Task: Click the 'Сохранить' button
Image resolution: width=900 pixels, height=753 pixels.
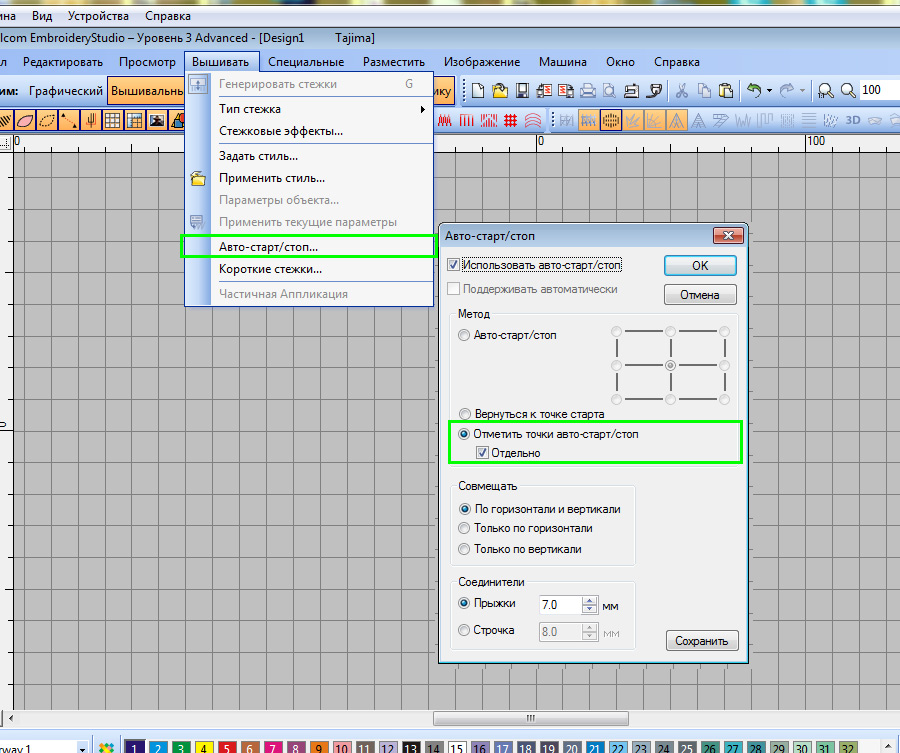Action: pos(702,641)
